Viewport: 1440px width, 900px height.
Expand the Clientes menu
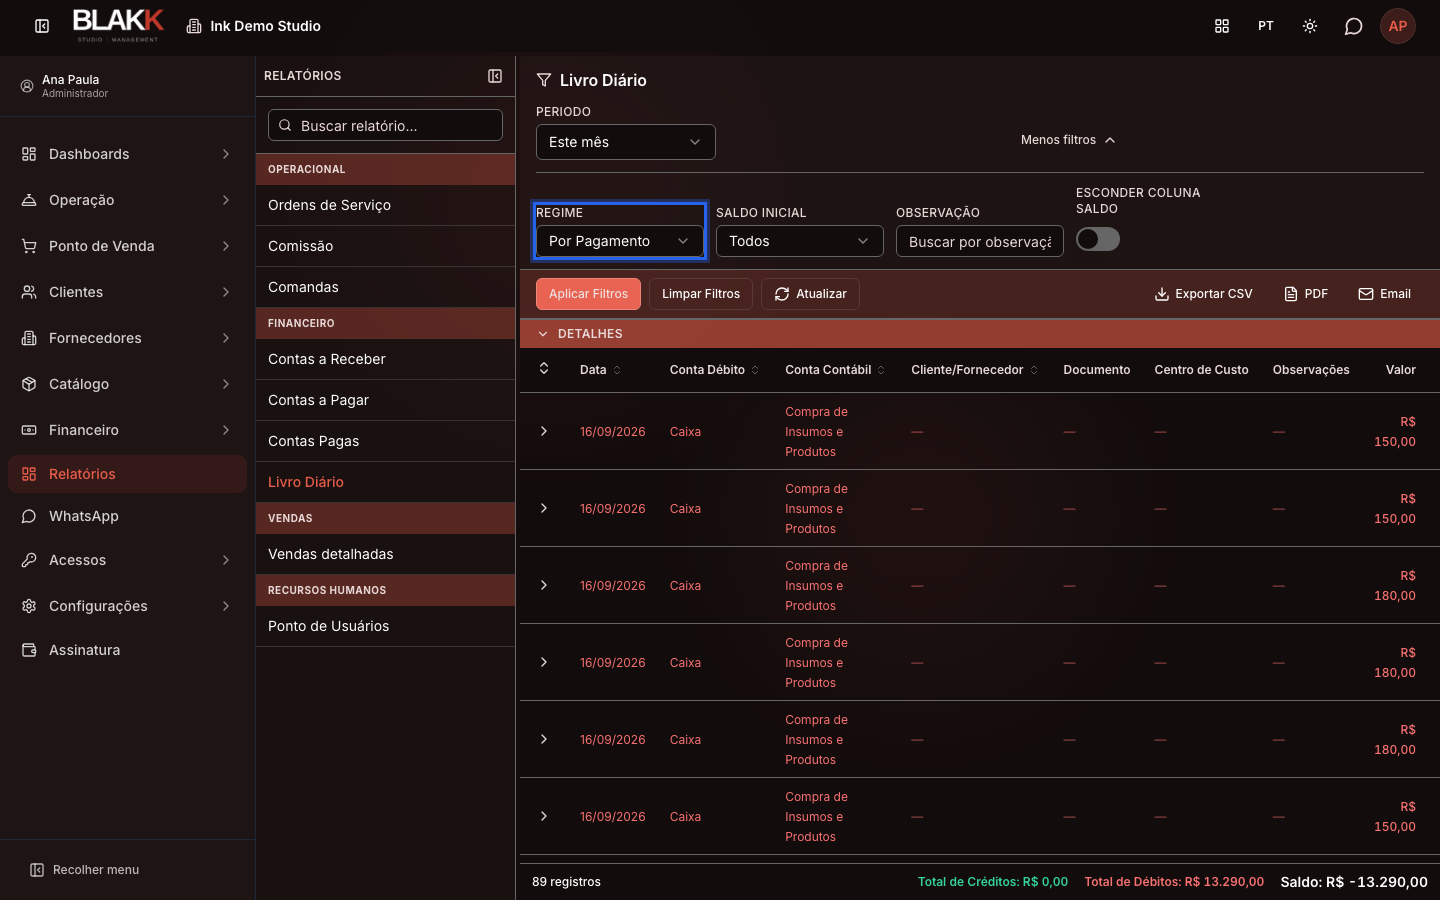pyautogui.click(x=127, y=292)
